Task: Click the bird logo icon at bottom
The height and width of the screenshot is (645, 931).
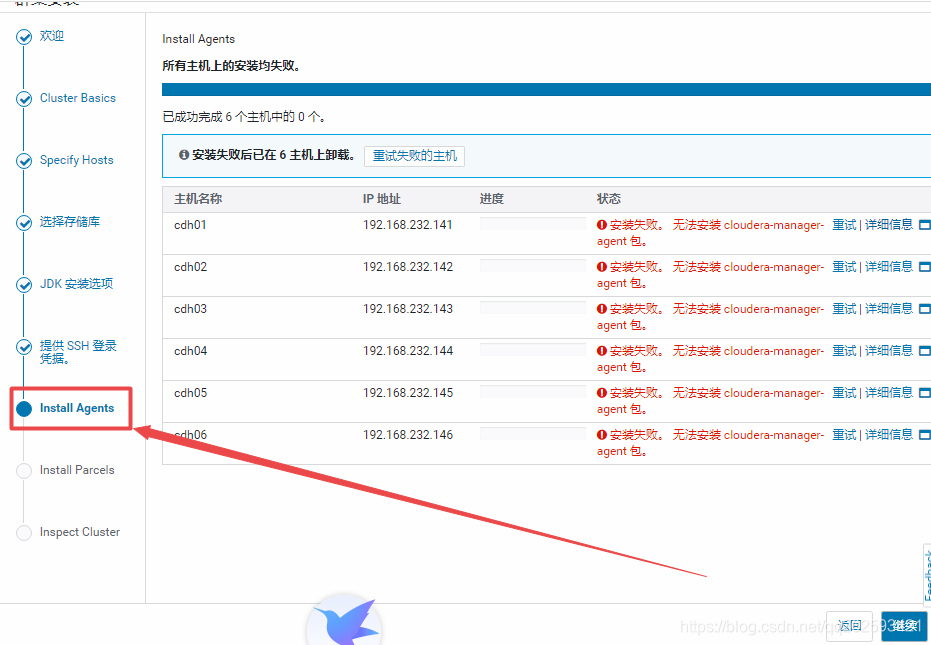Action: click(346, 619)
